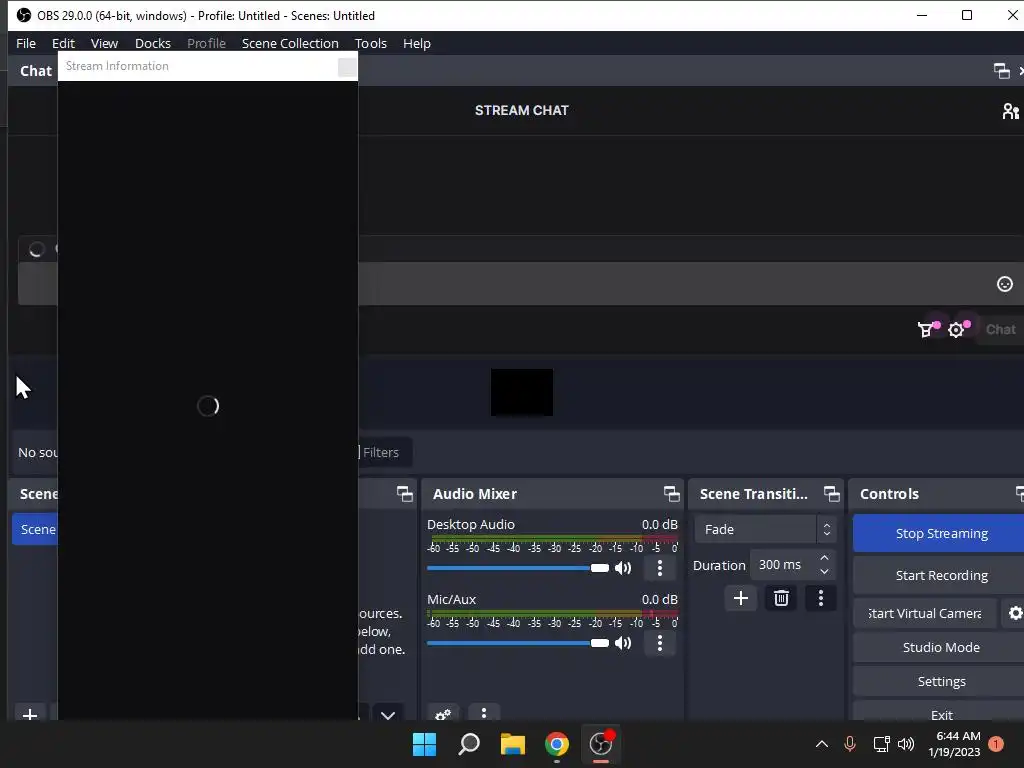This screenshot has width=1024, height=768.
Task: Adjust Mic/Aux volume slider
Action: click(518, 643)
